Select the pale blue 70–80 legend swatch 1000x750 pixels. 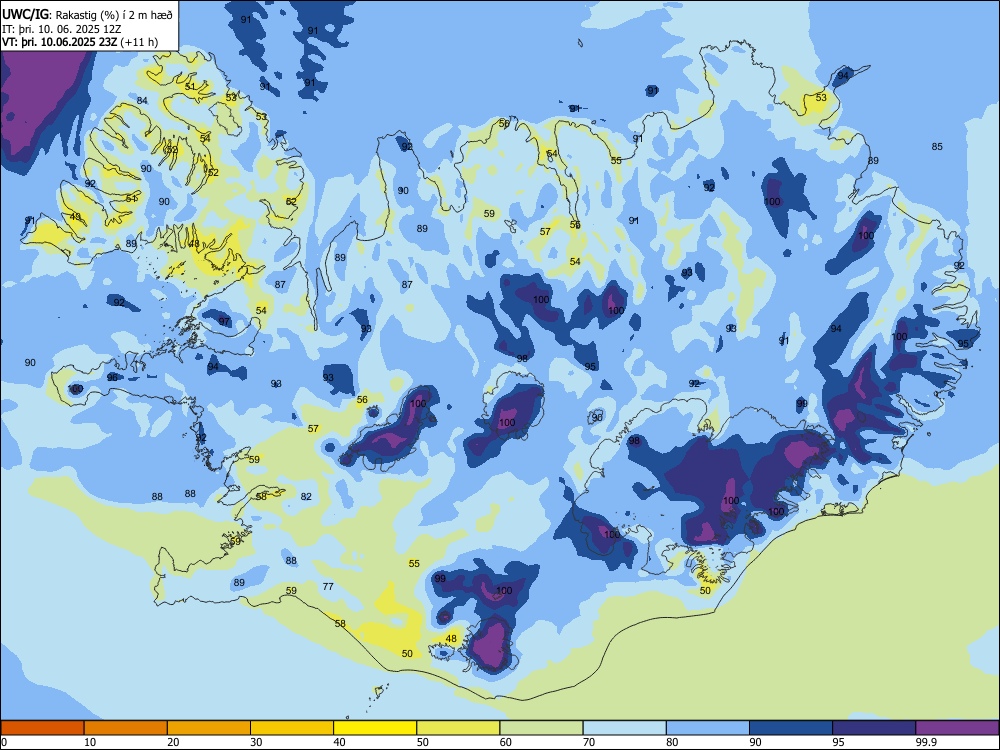624,728
